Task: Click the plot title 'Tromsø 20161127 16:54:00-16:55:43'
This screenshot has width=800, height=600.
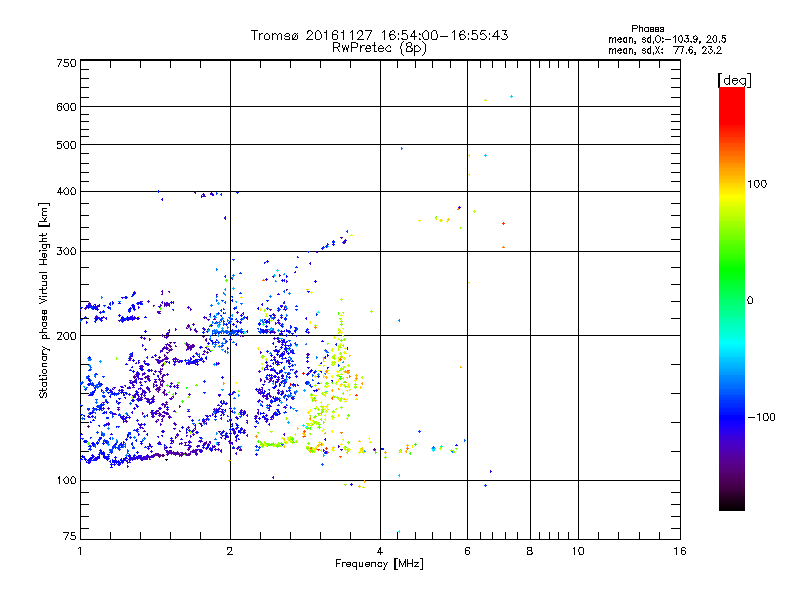Action: [379, 35]
